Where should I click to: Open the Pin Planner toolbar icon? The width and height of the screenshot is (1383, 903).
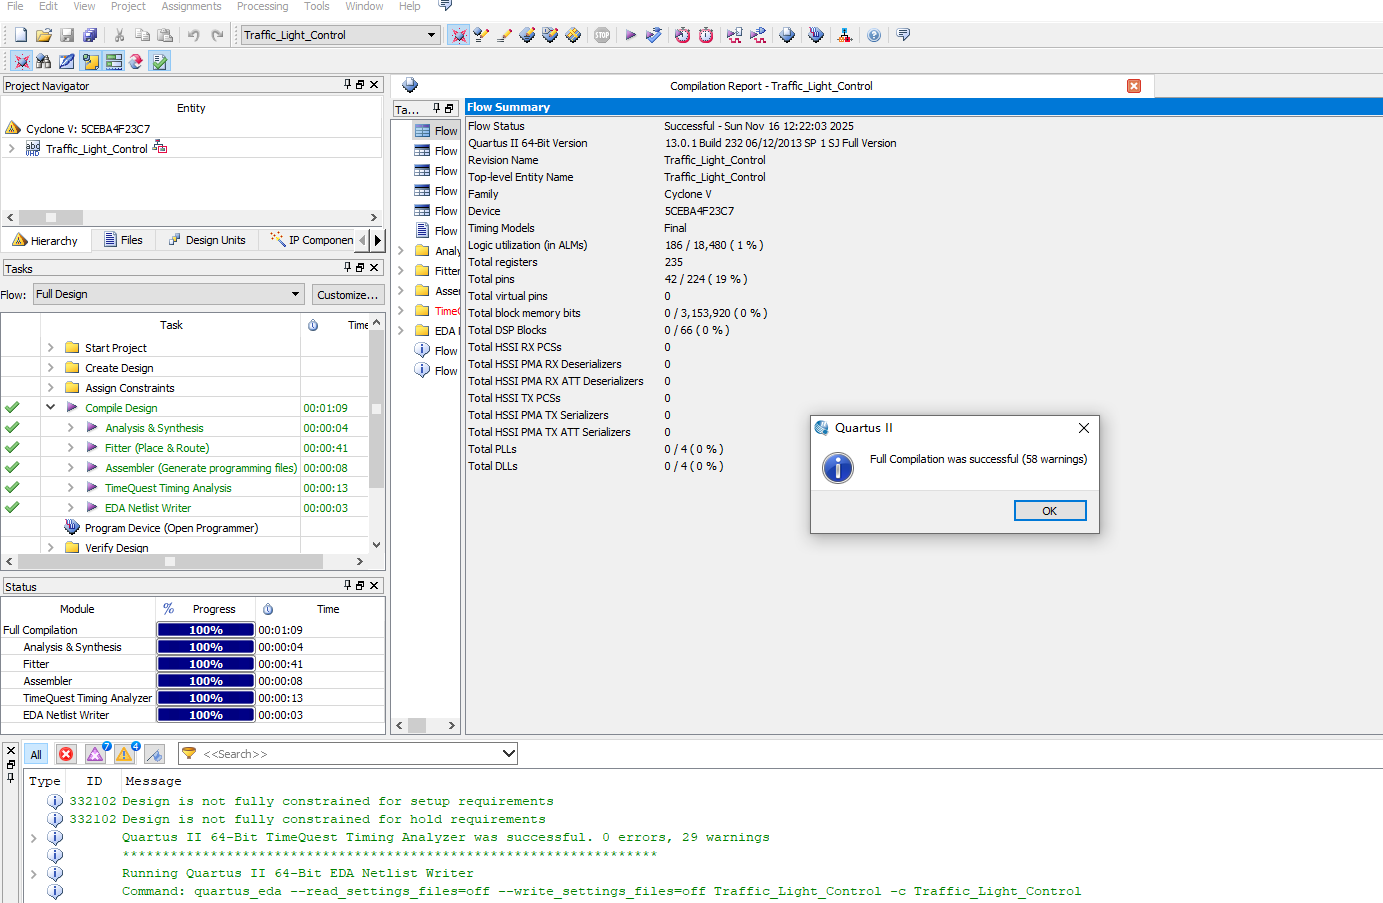(527, 35)
